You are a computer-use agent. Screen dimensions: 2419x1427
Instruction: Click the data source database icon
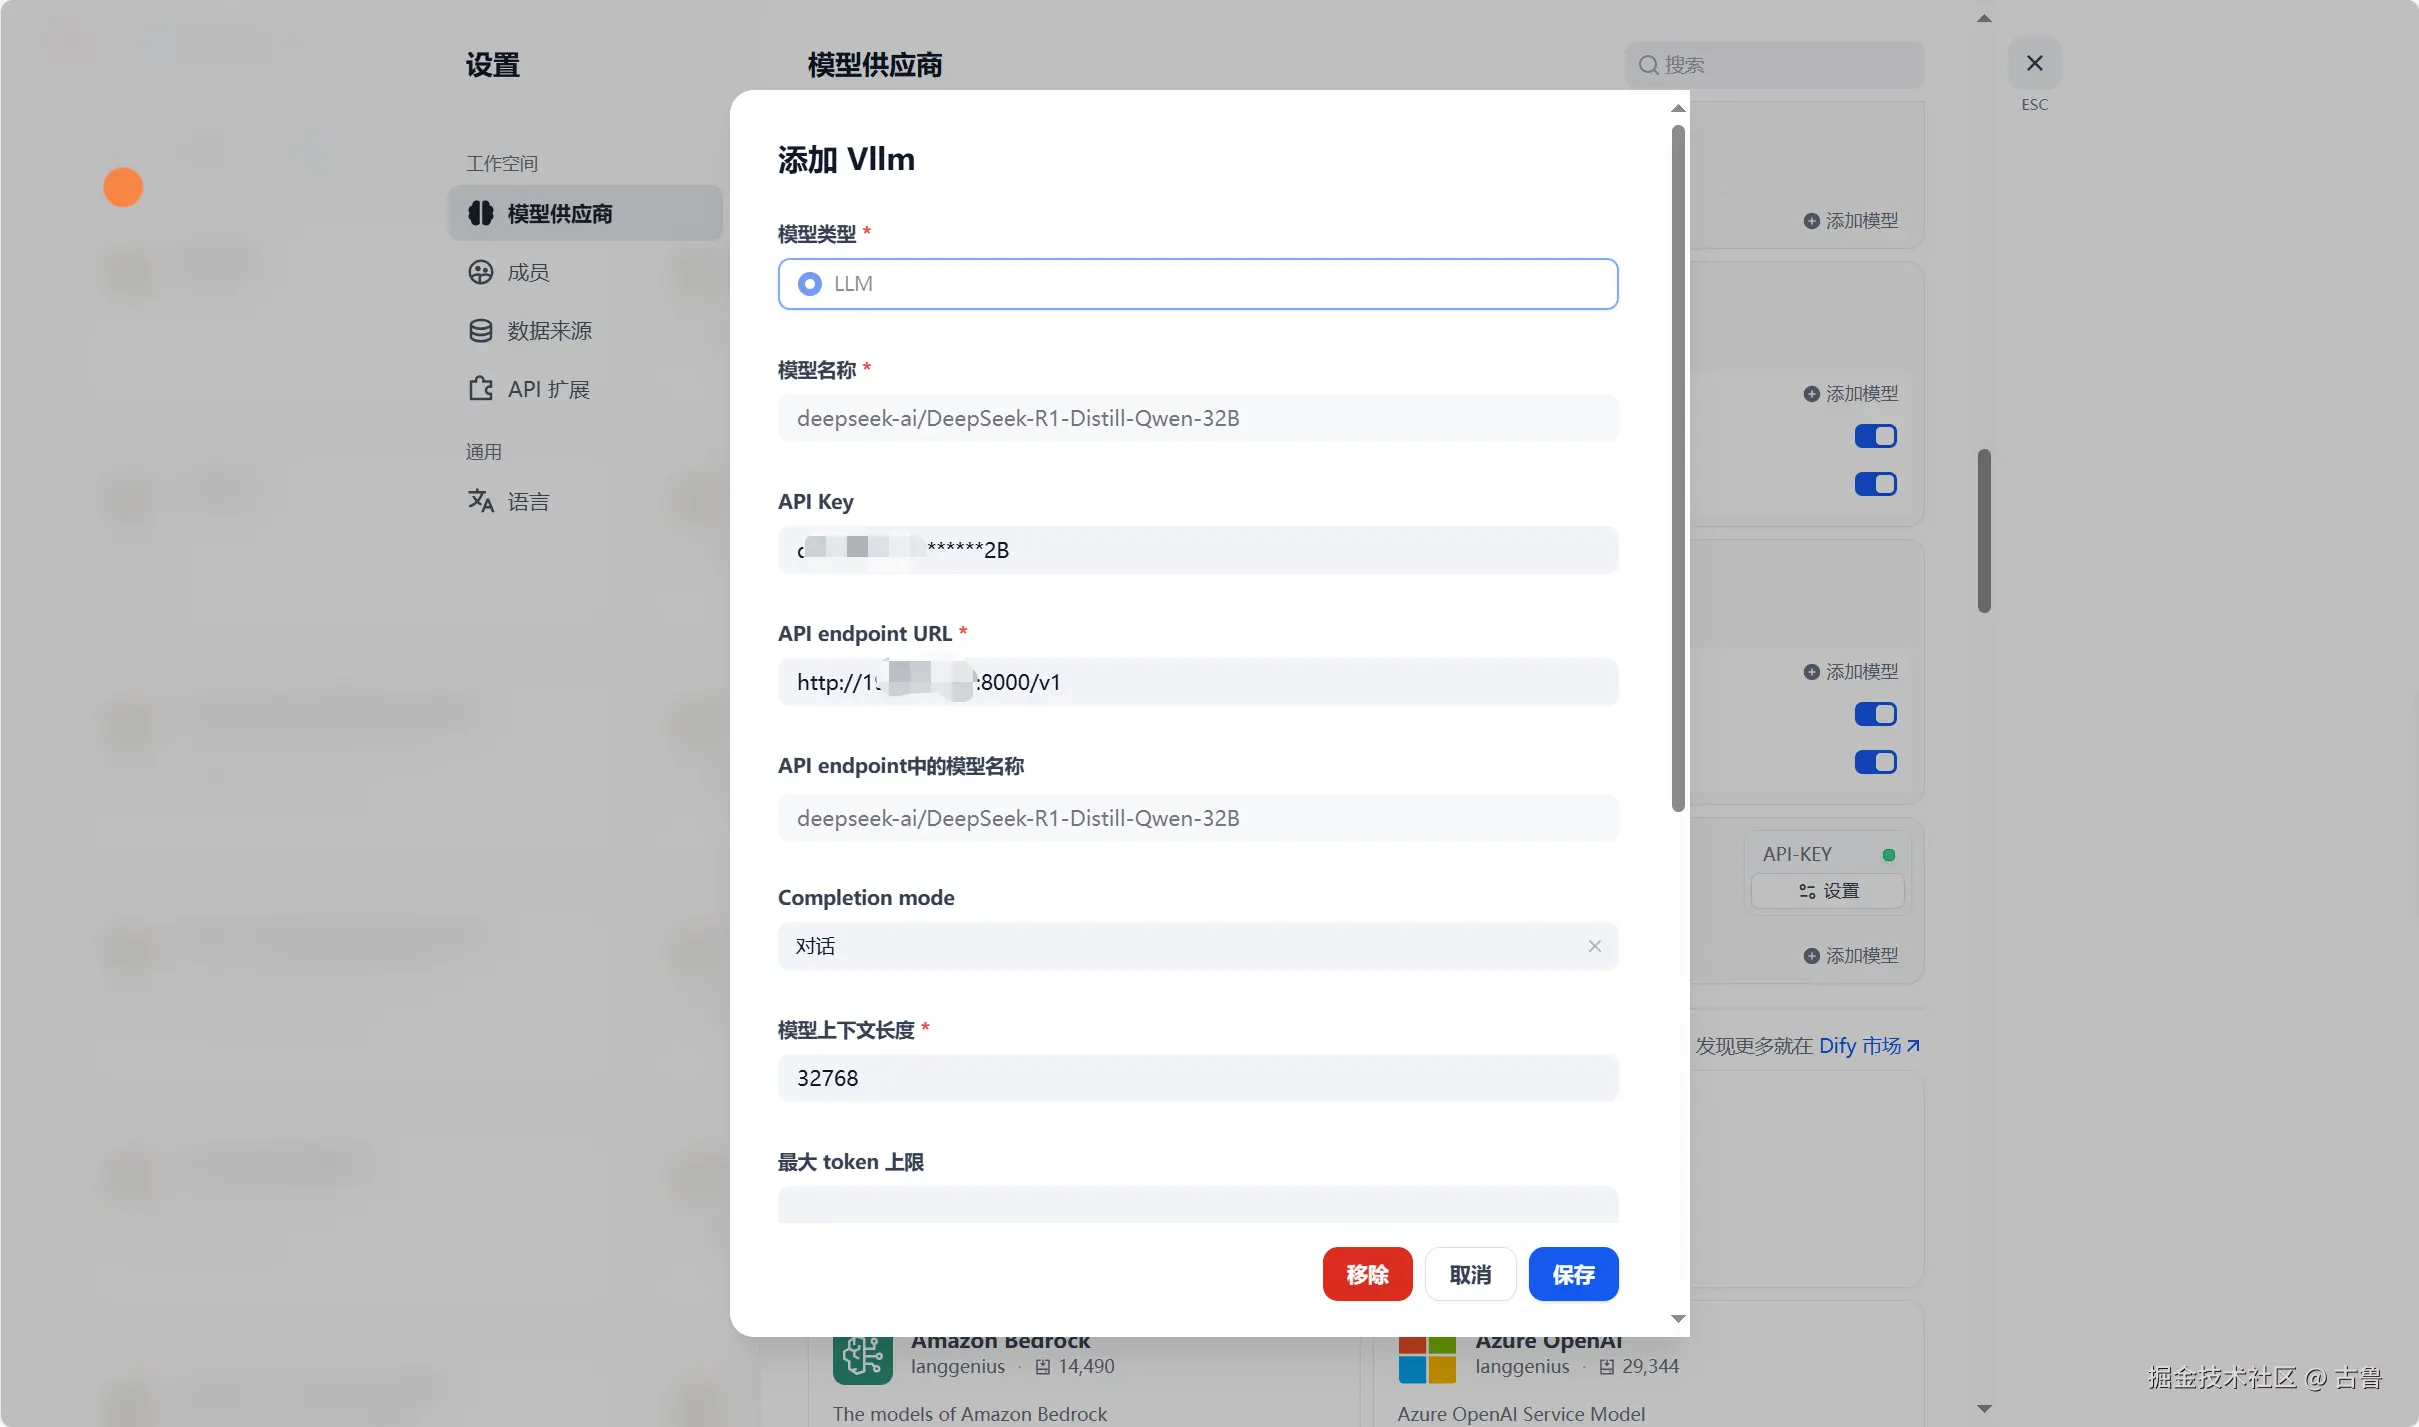(481, 331)
